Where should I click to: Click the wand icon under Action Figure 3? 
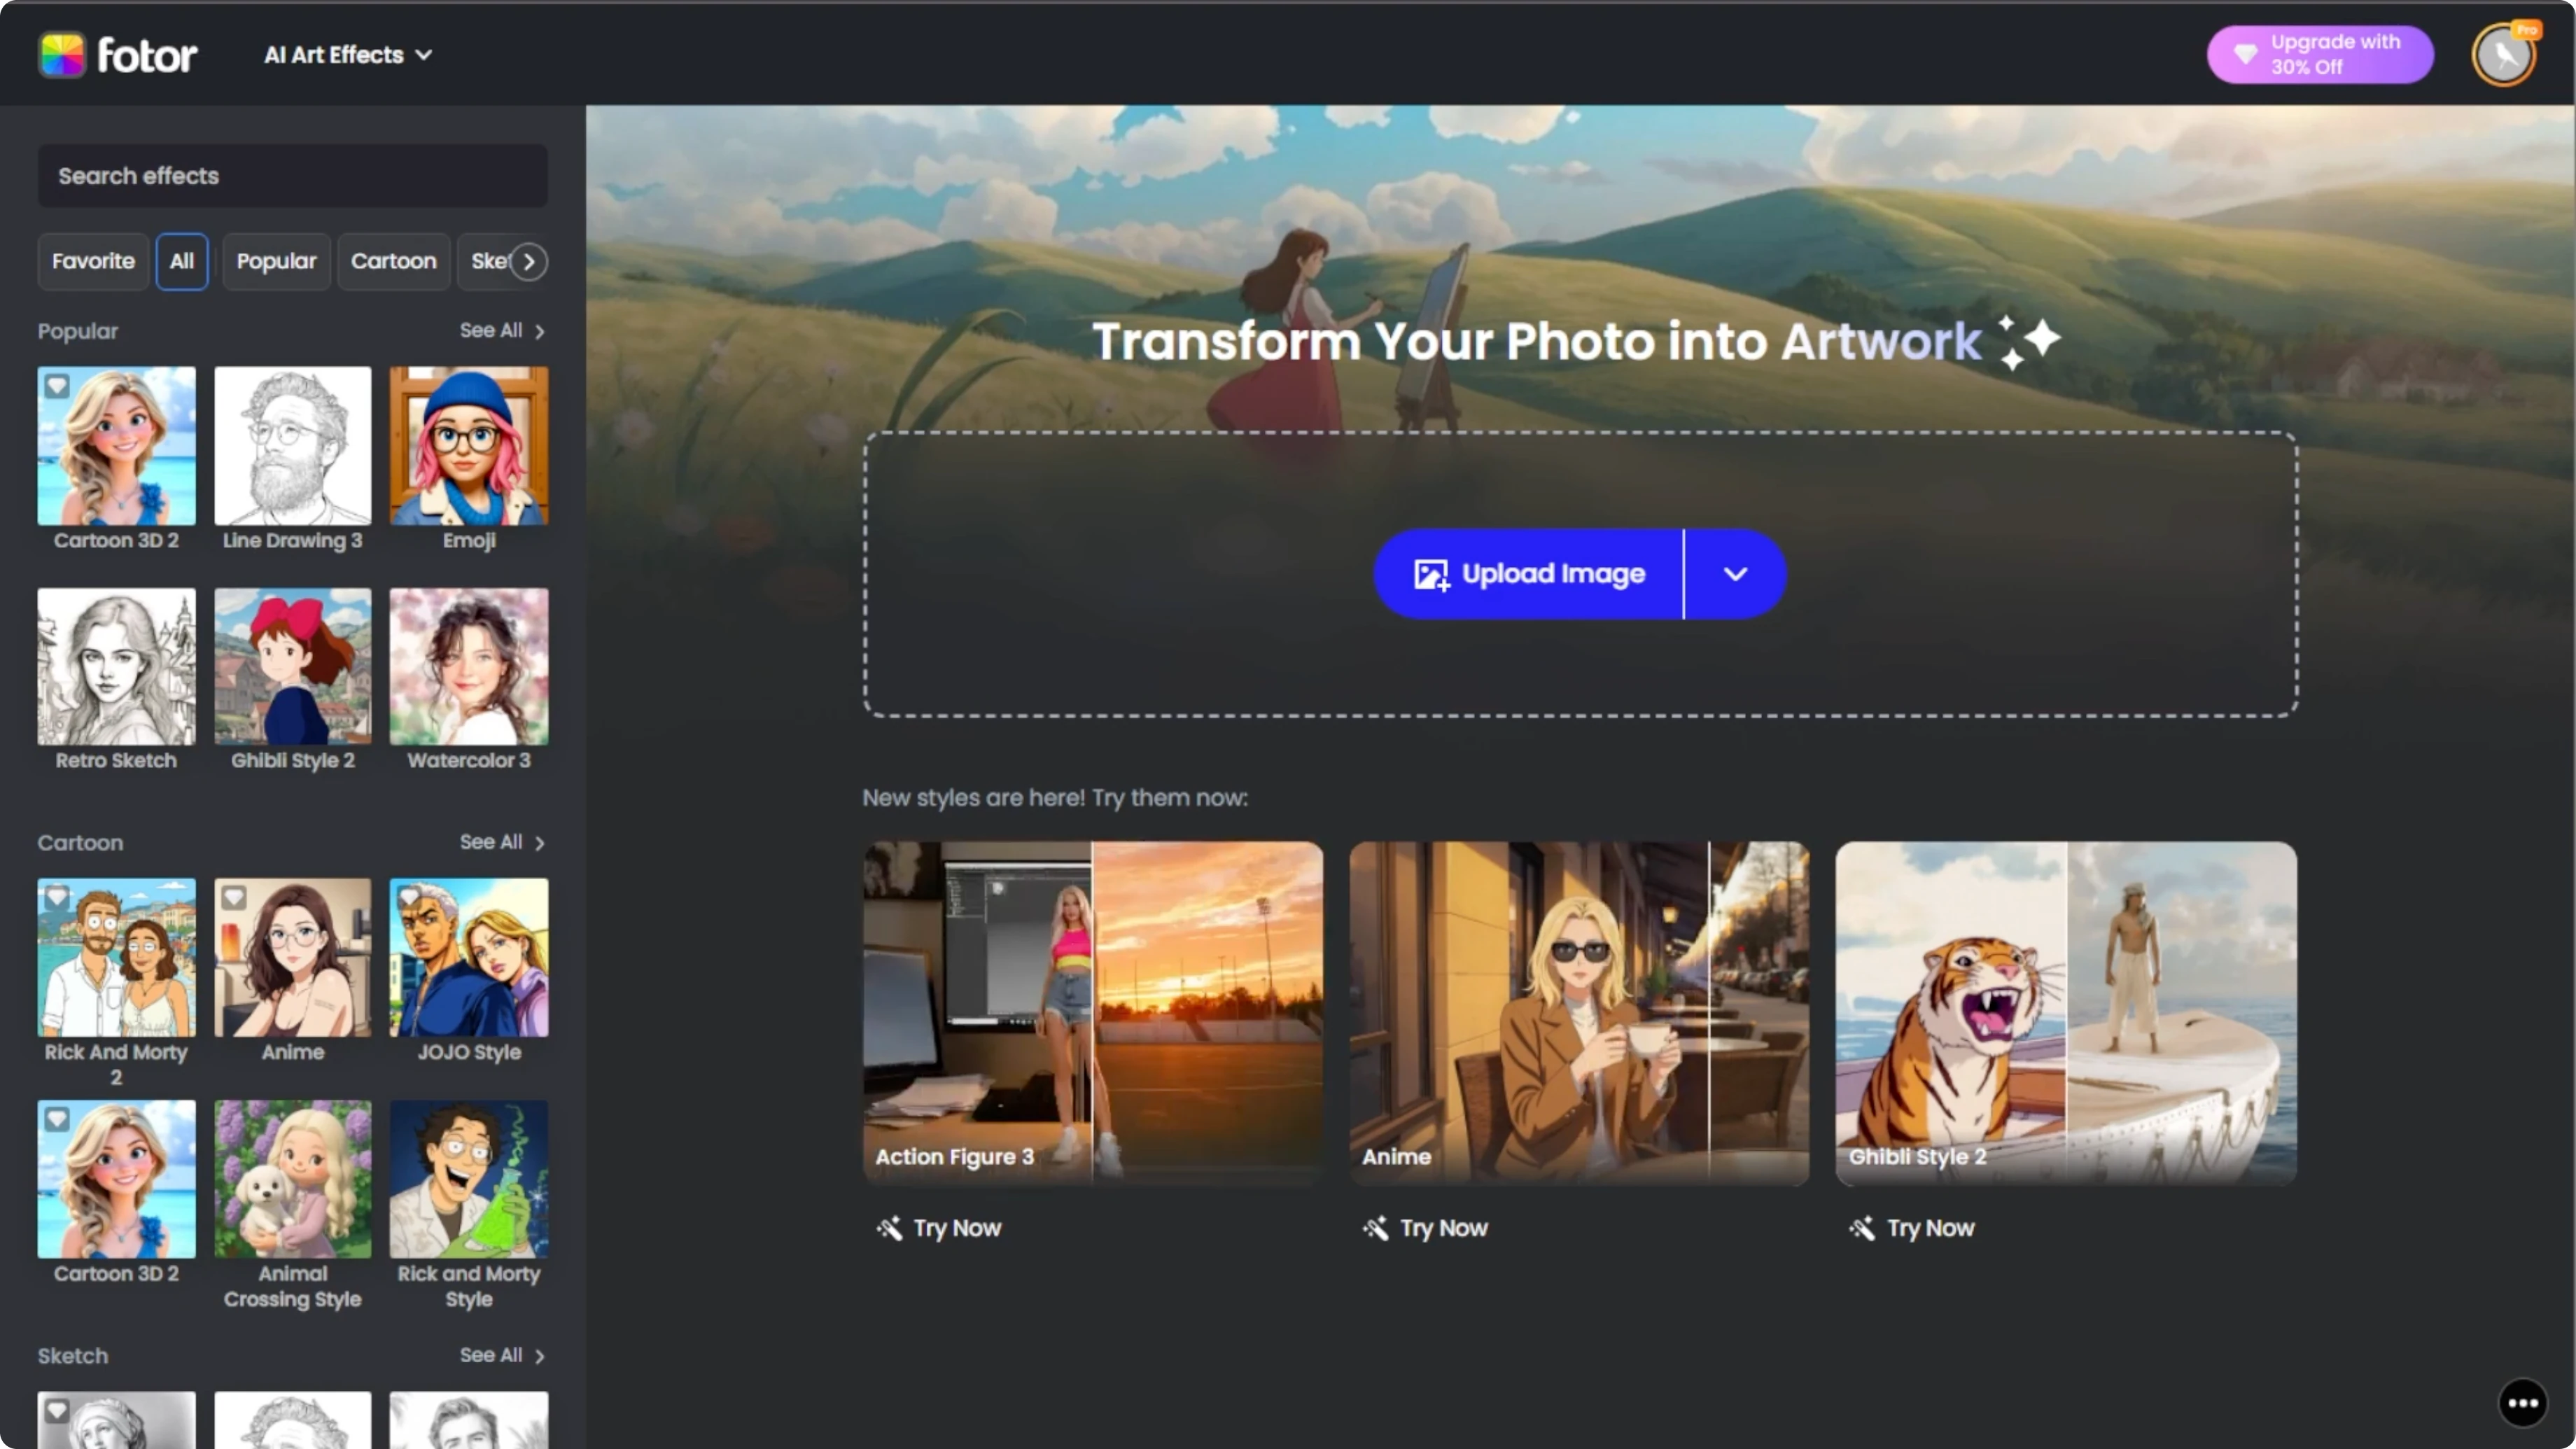click(889, 1228)
